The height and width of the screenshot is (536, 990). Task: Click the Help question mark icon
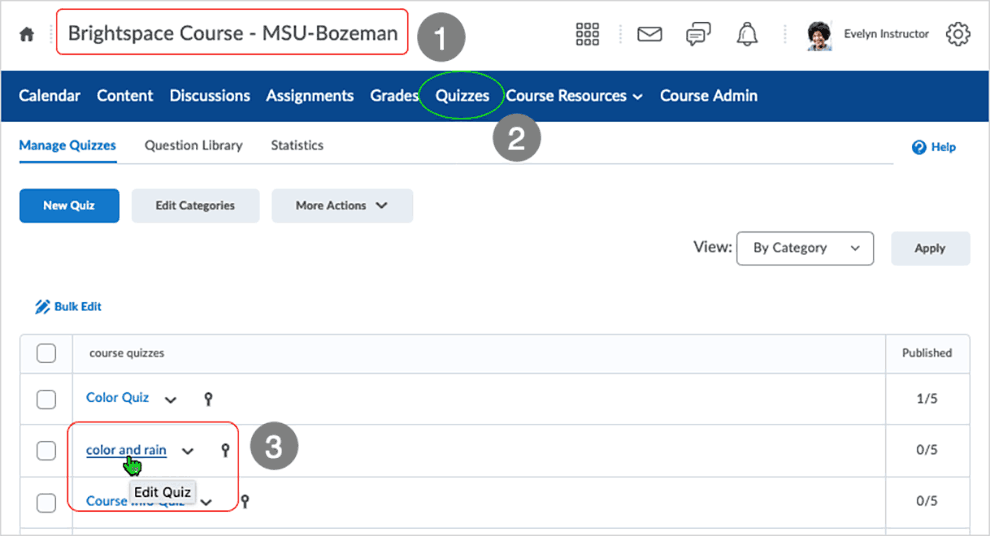point(919,147)
